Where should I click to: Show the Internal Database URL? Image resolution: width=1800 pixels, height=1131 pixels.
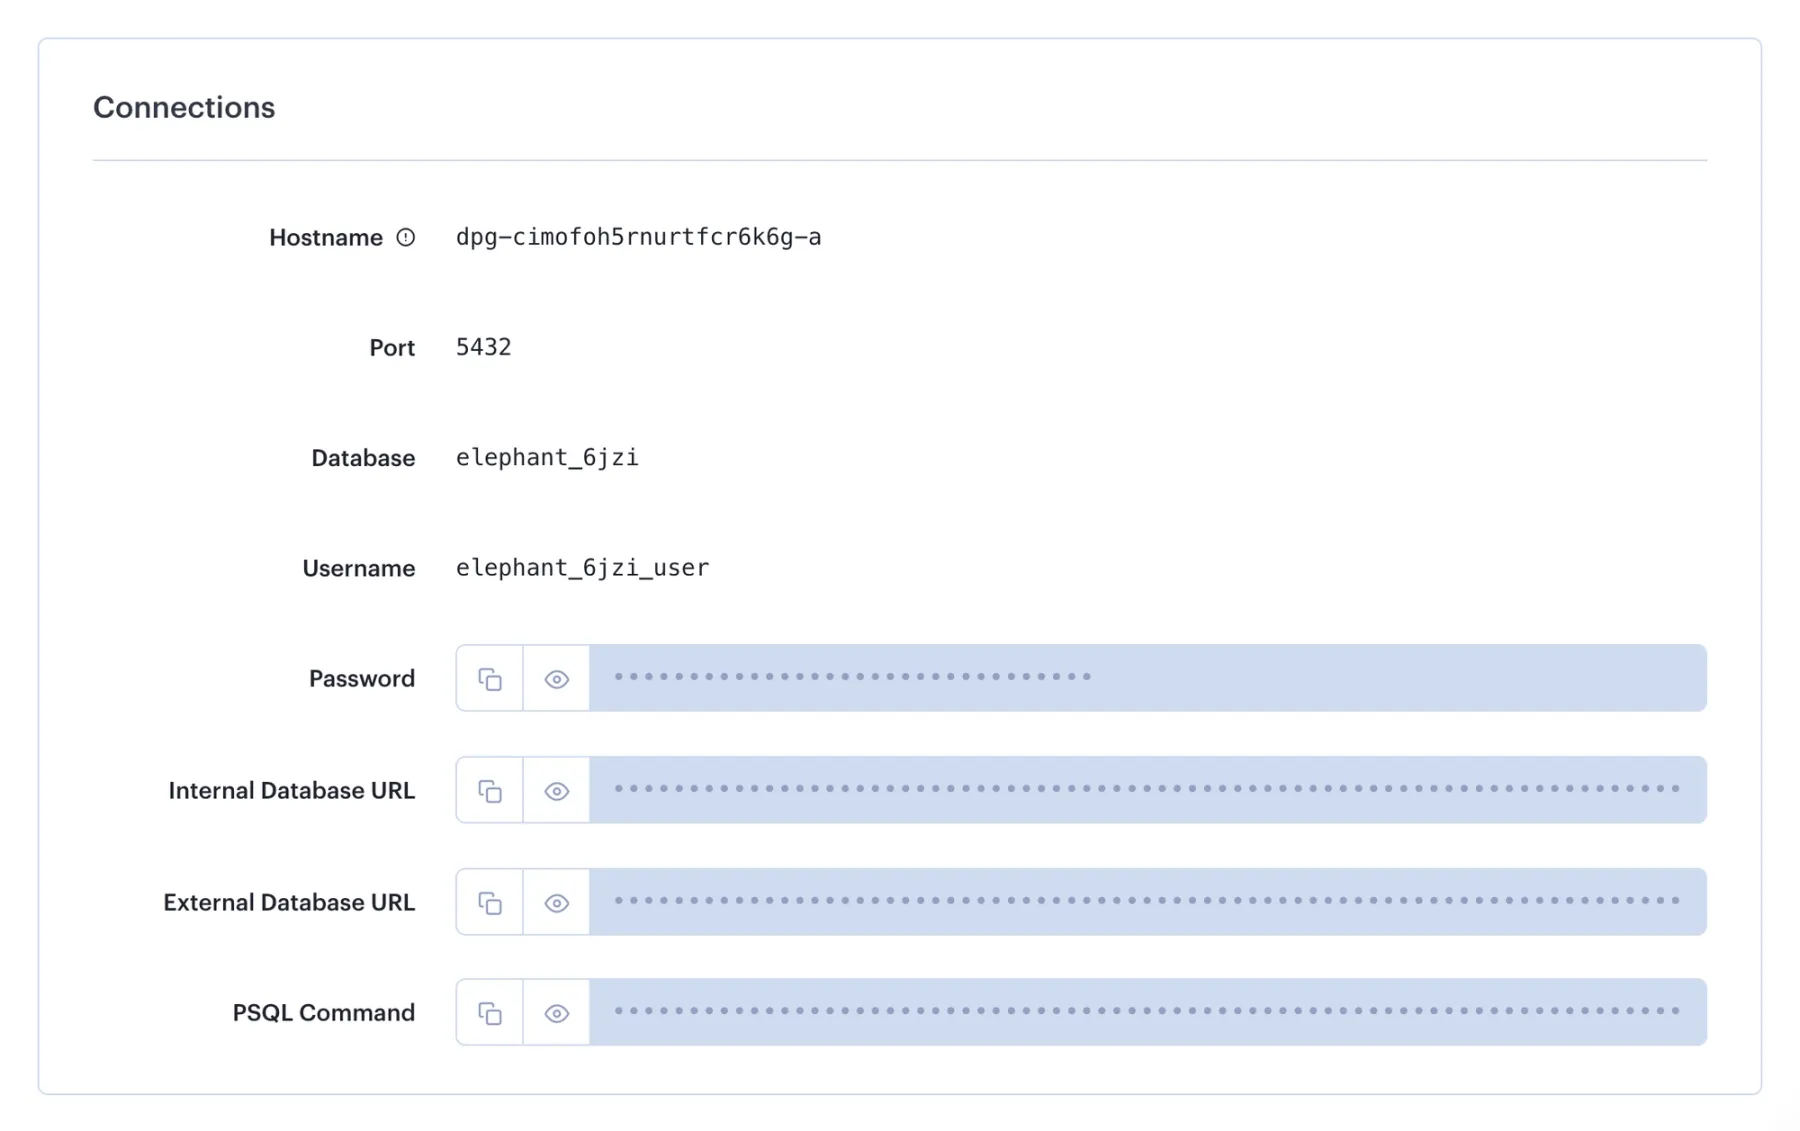coord(556,790)
